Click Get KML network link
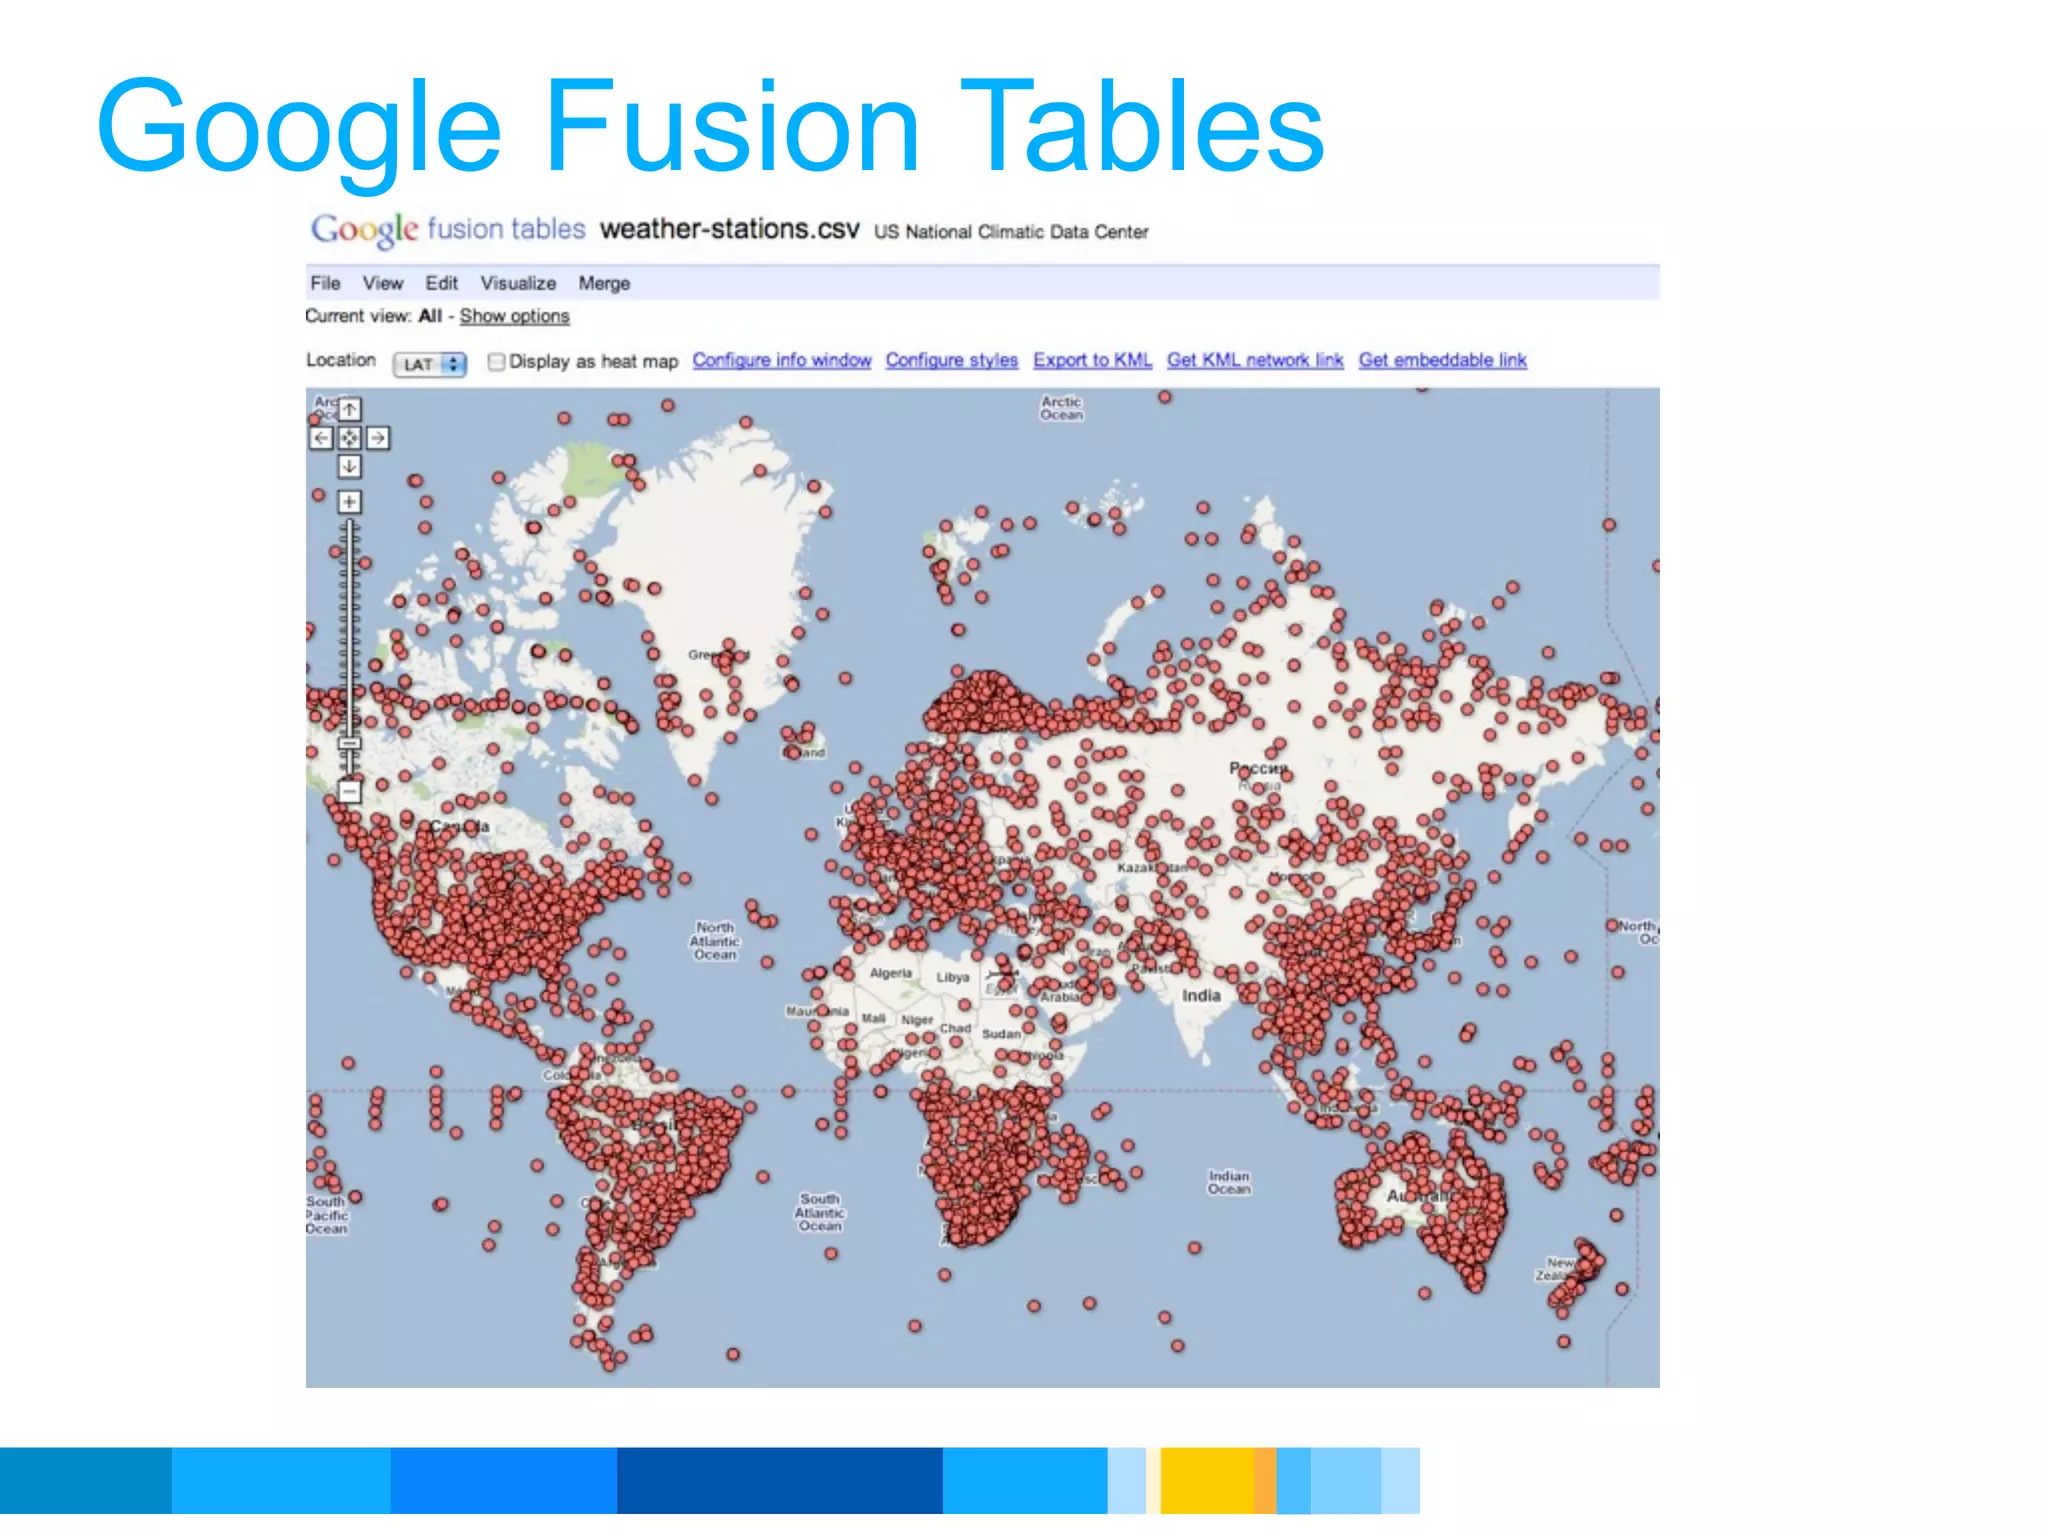Viewport: 2048px width, 1536px height. [x=1255, y=360]
